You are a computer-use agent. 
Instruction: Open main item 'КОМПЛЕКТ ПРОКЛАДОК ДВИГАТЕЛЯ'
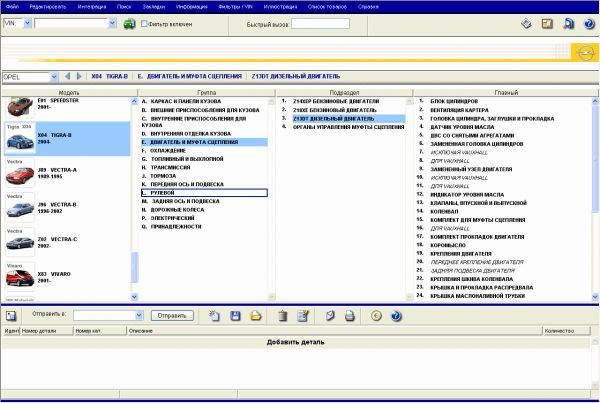click(x=477, y=237)
